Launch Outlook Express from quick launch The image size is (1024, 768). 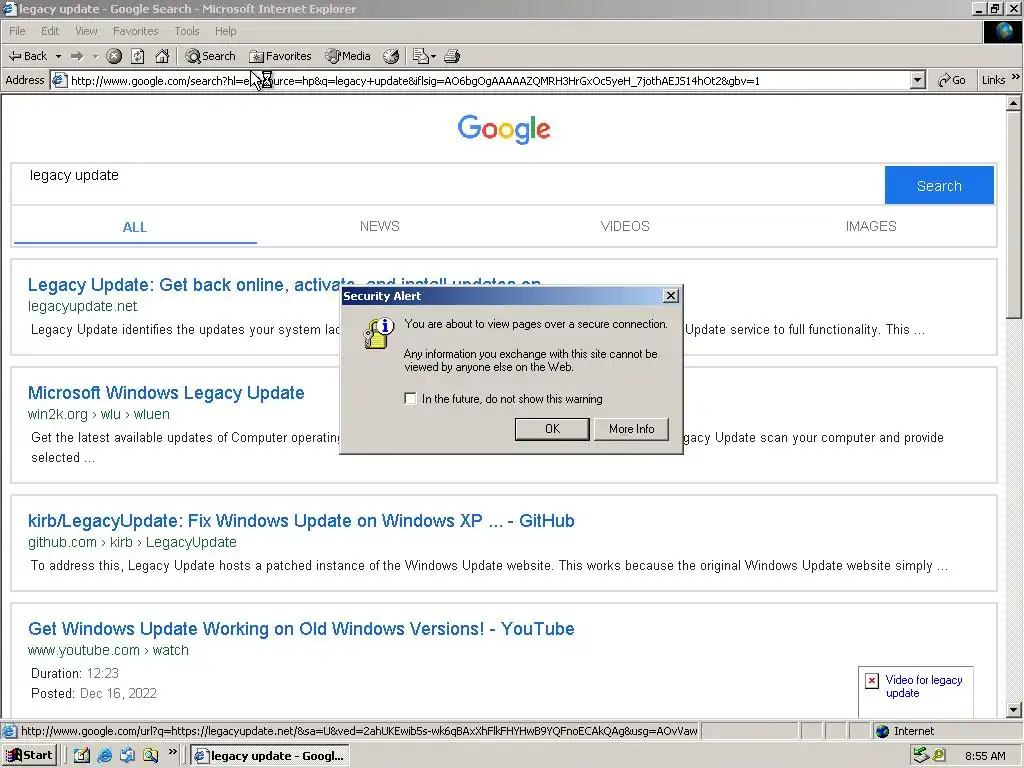[x=127, y=755]
